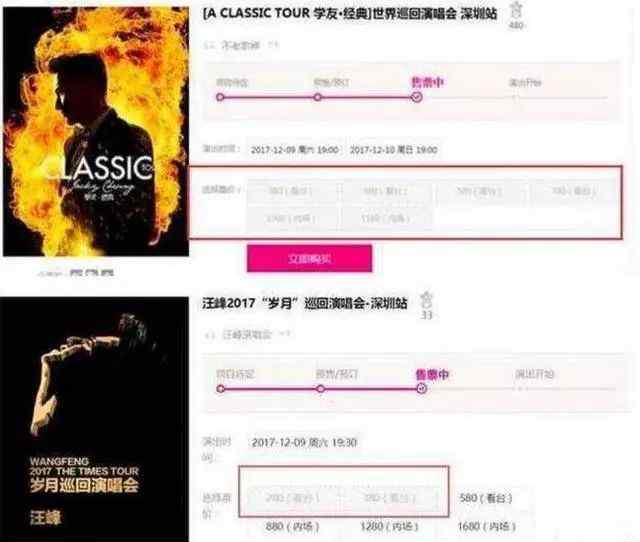Click the tag icon under the 汪峰 concert title
This screenshot has height=542, width=640.
[209, 335]
